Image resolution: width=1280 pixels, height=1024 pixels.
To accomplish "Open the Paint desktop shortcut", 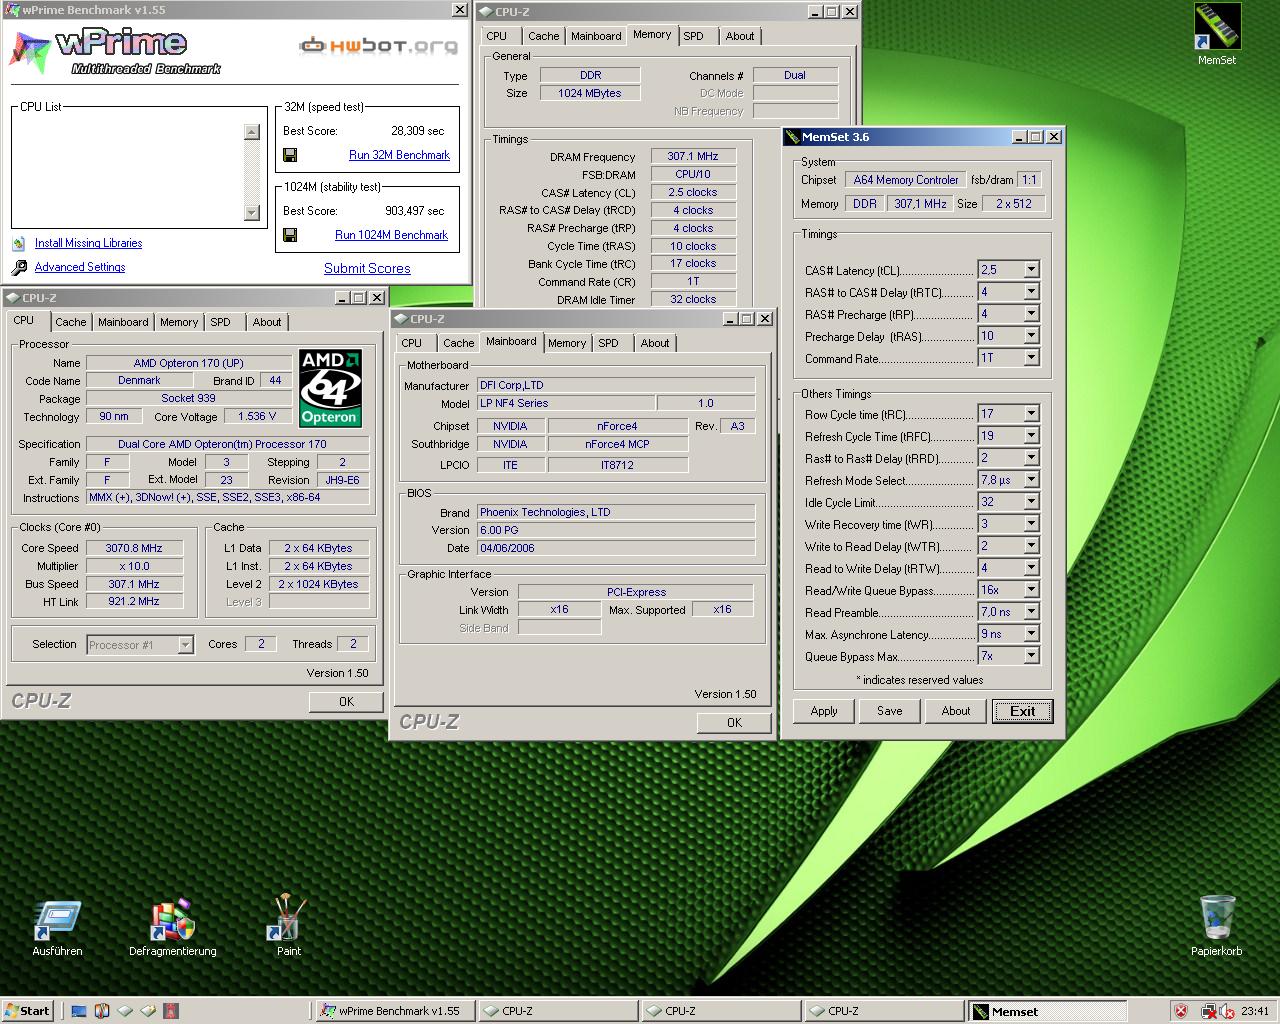I will click(288, 918).
